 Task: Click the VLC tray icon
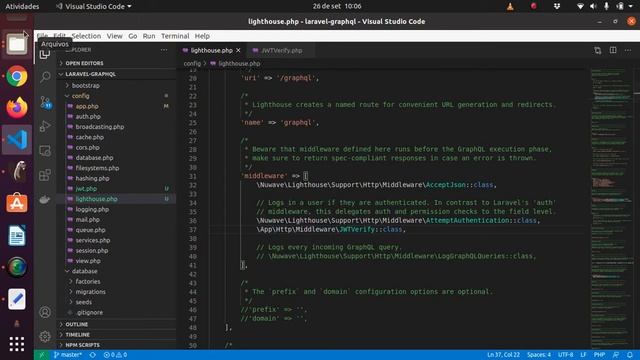(x=510, y=6)
